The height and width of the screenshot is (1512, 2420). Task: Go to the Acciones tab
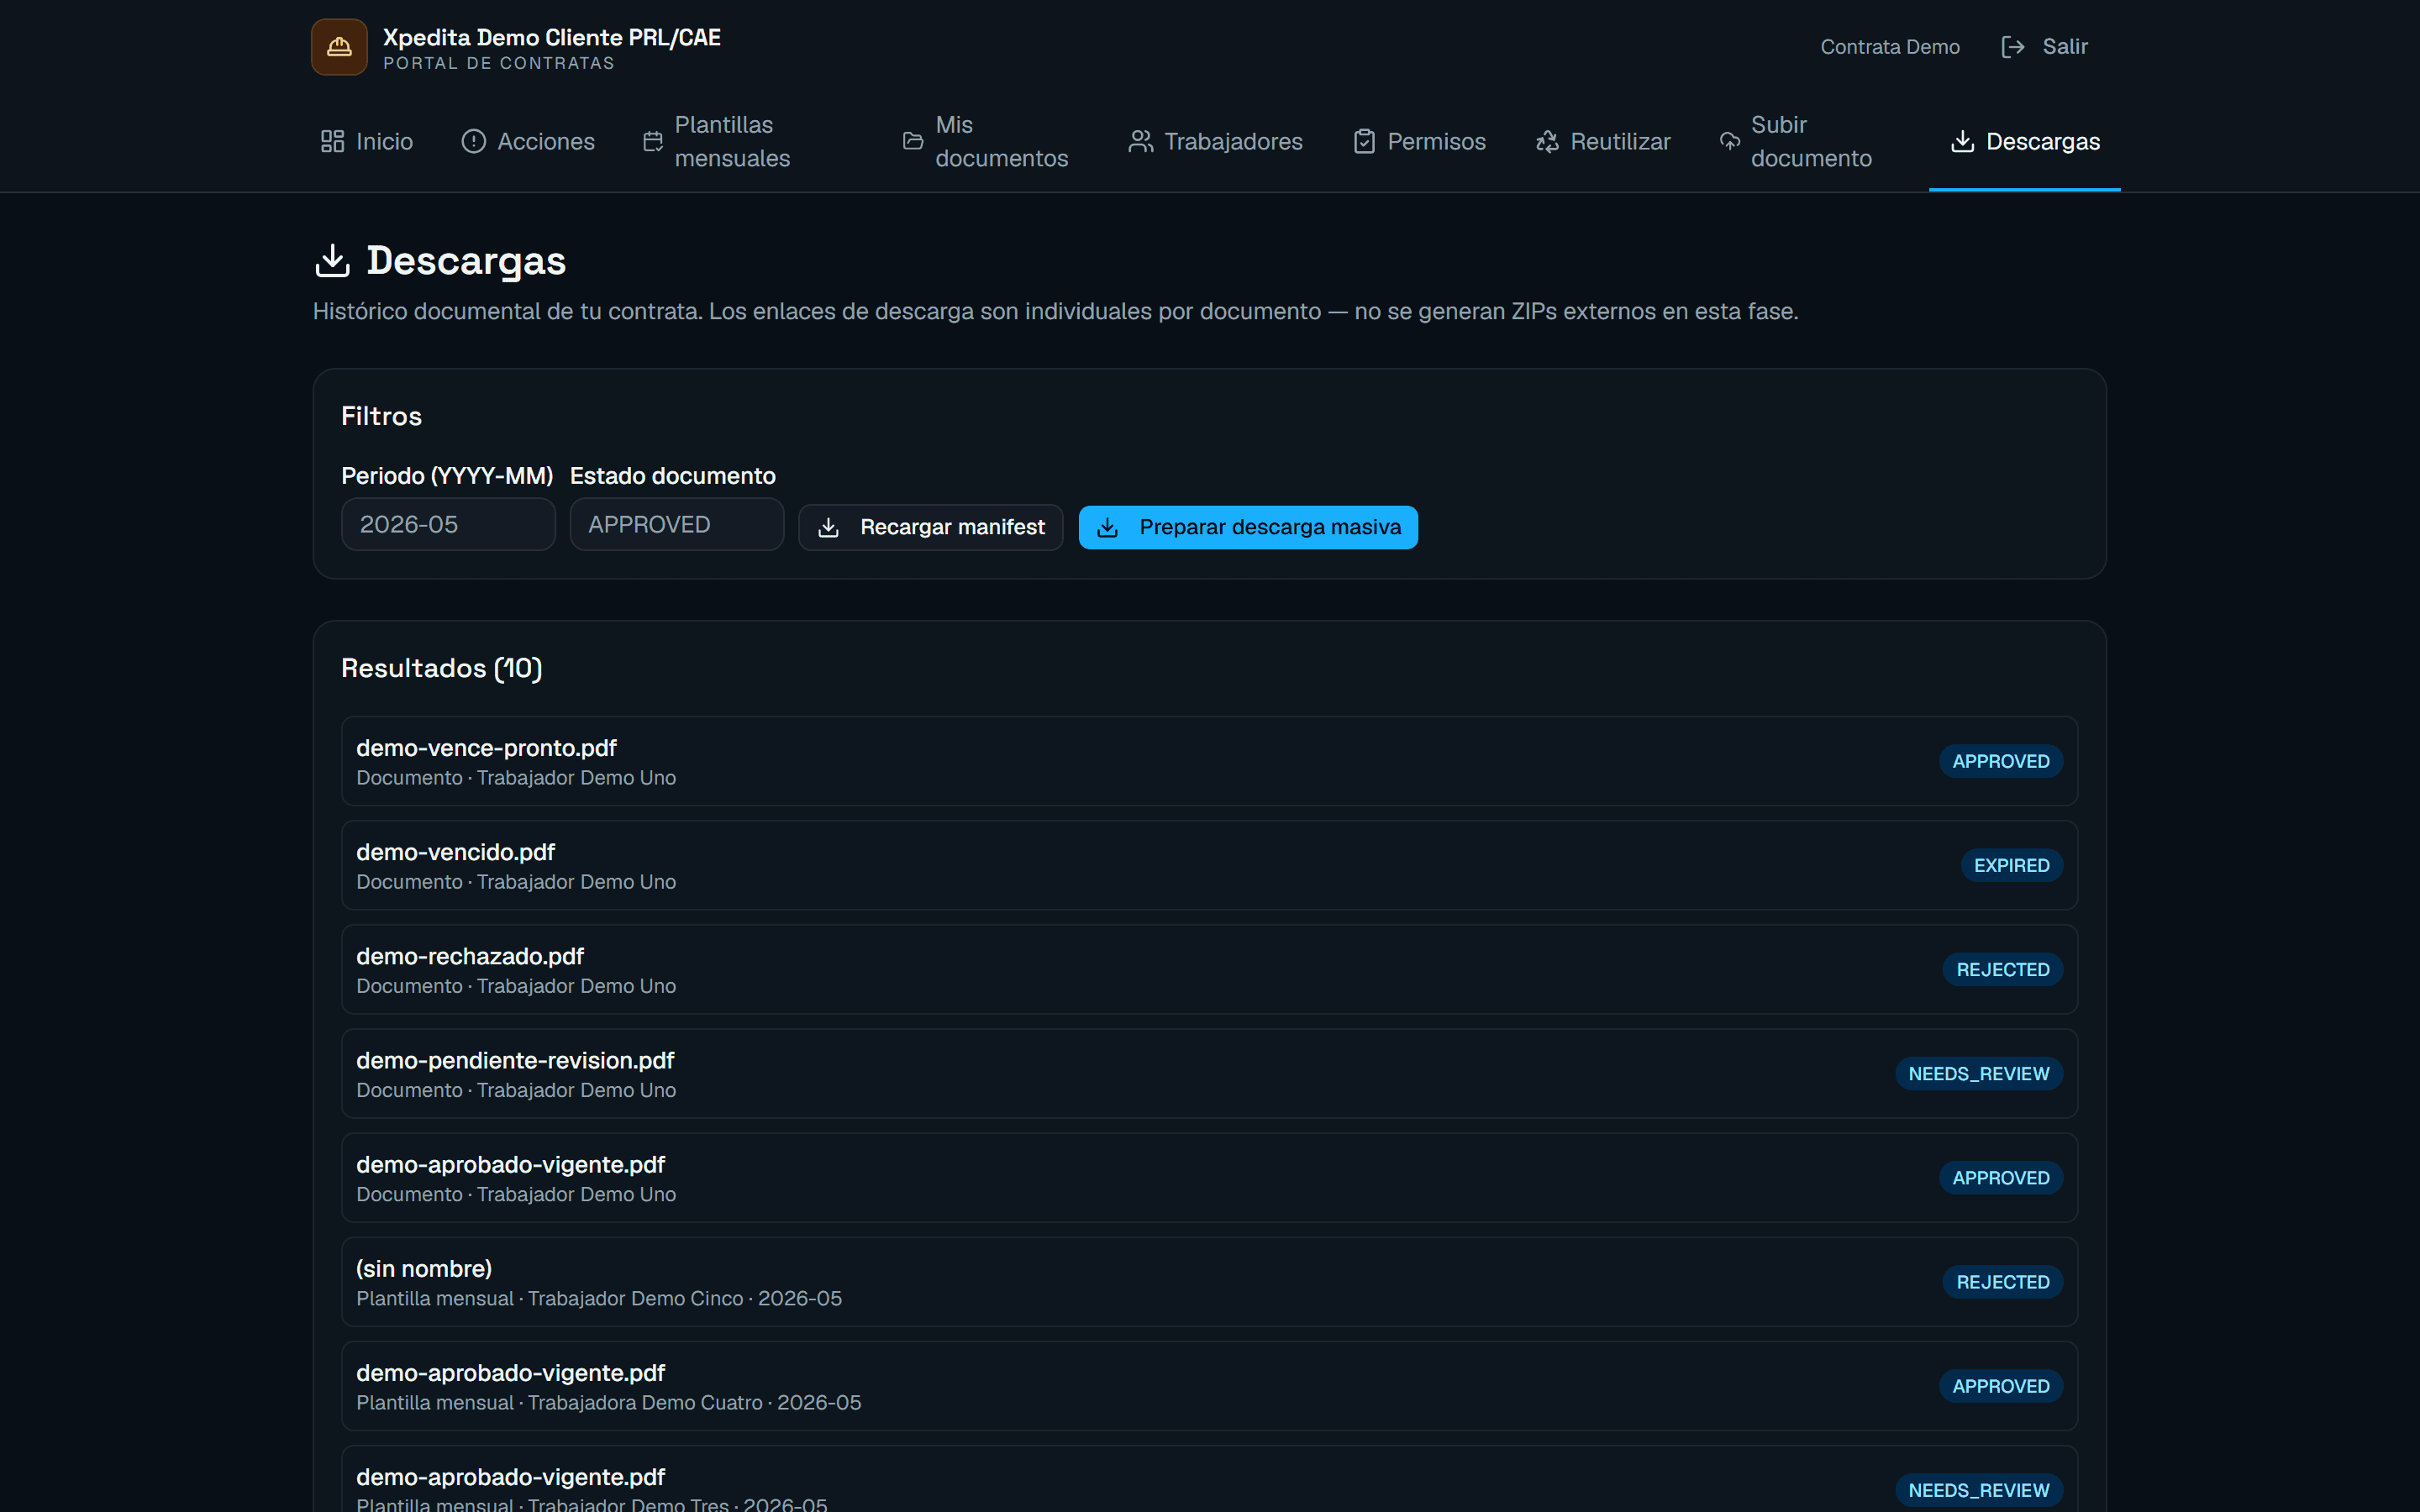[x=528, y=141]
